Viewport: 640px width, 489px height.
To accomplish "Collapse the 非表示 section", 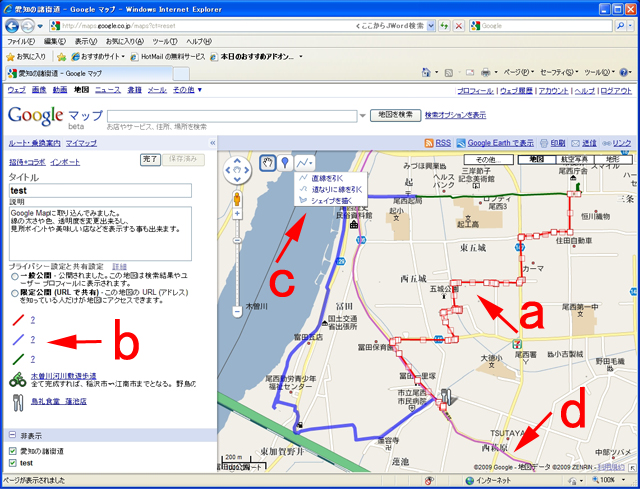I will coord(12,435).
